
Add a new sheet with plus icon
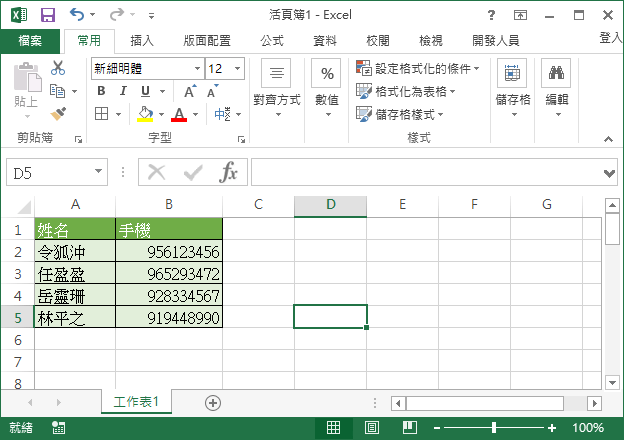point(213,403)
